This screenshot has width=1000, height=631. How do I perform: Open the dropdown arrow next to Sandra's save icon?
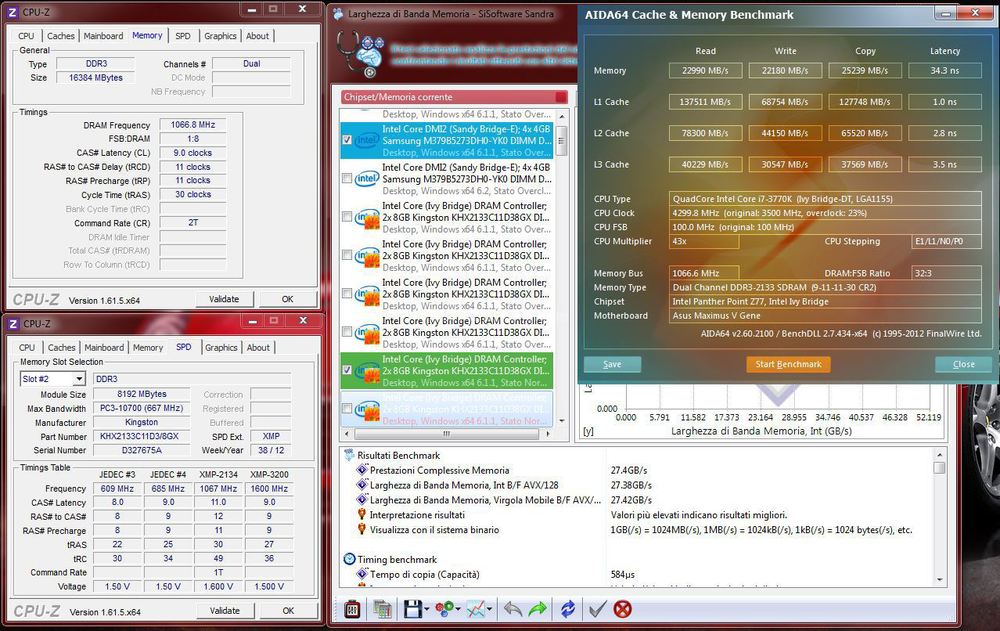[427, 609]
